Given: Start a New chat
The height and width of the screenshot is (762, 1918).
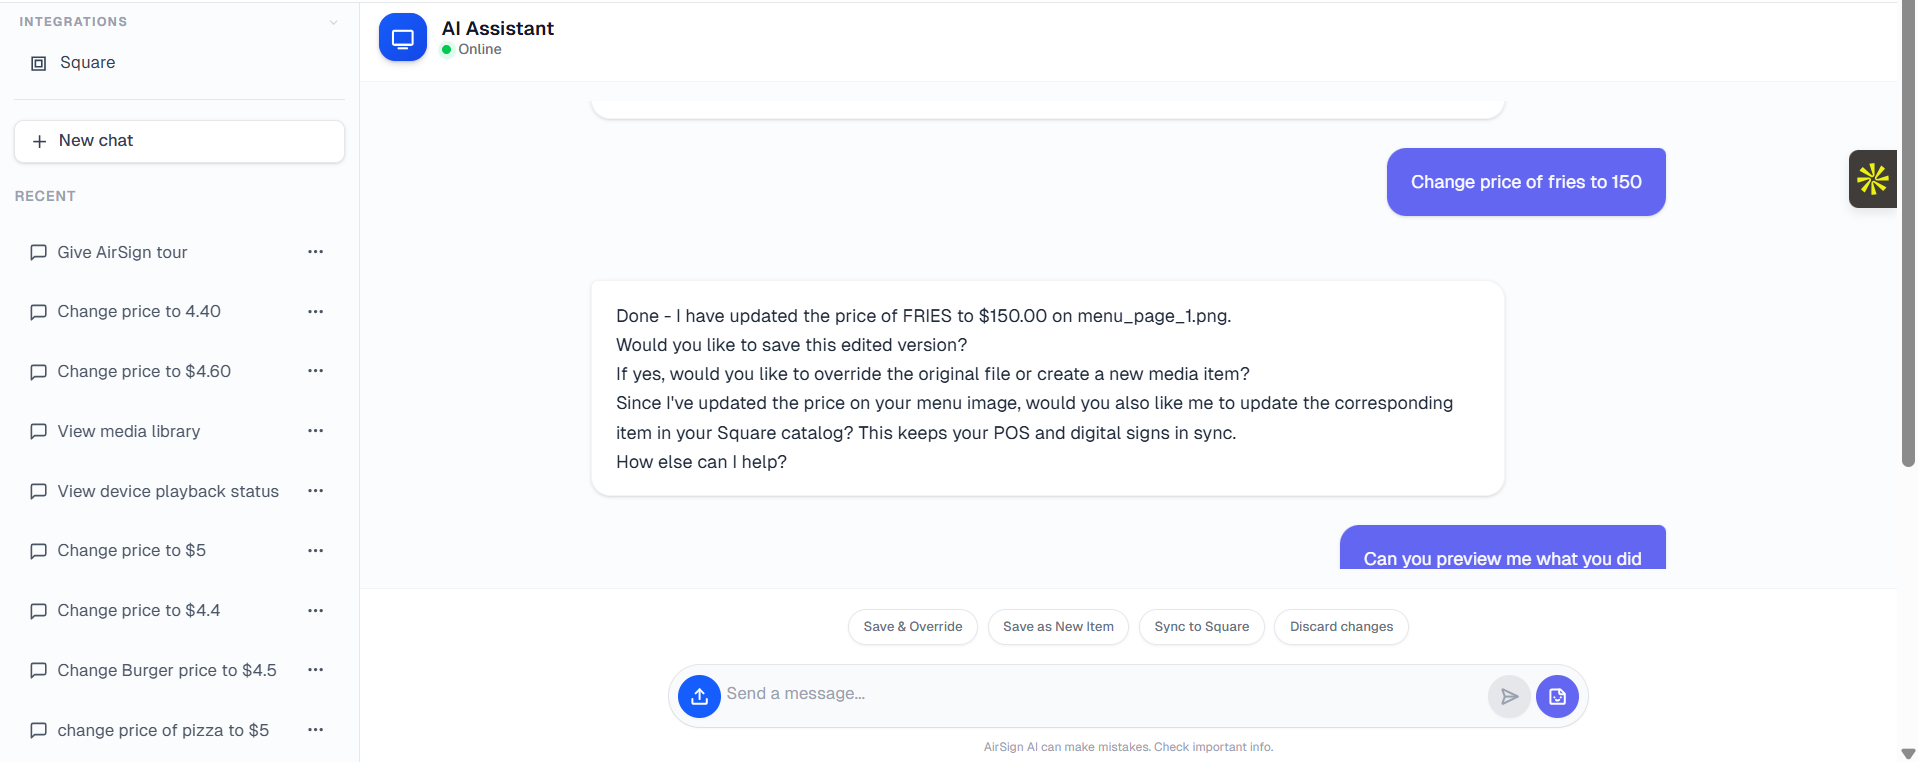Looking at the screenshot, I should tap(180, 141).
